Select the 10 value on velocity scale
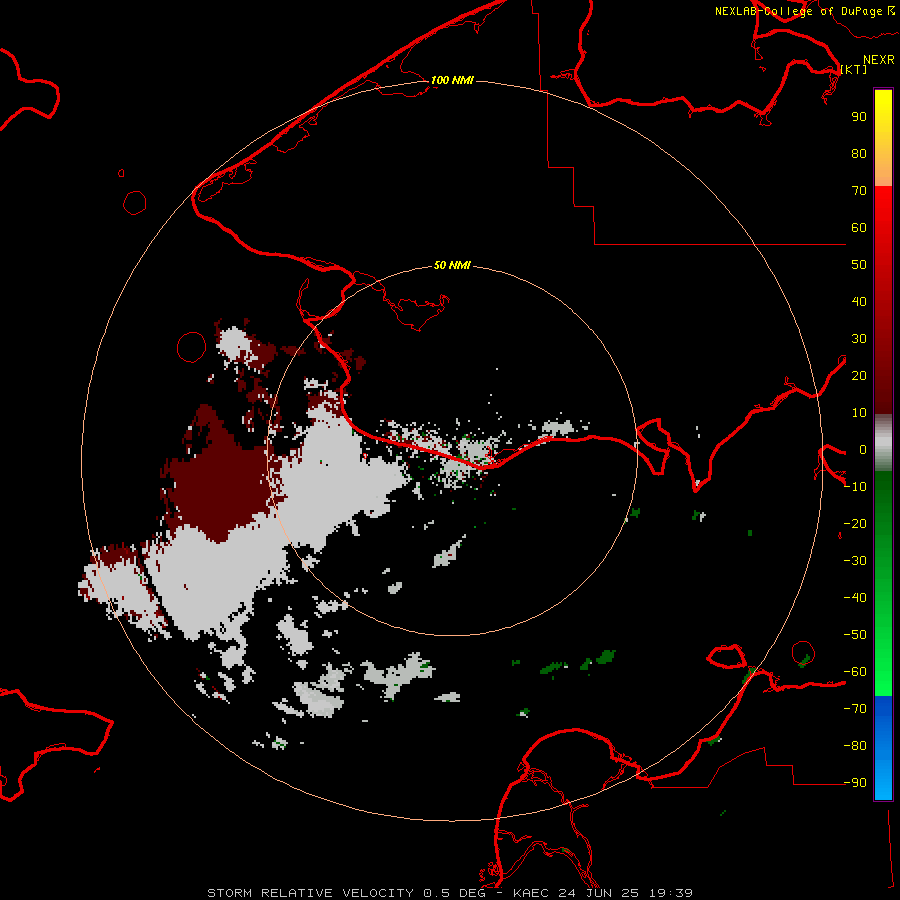Image resolution: width=900 pixels, height=900 pixels. pyautogui.click(x=859, y=413)
